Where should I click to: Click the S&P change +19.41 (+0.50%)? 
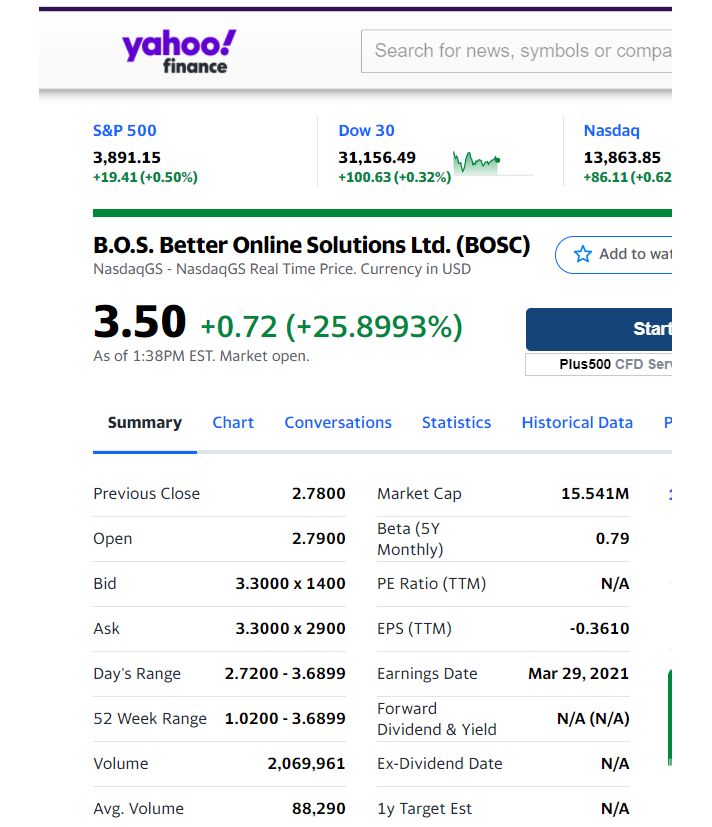tap(146, 177)
